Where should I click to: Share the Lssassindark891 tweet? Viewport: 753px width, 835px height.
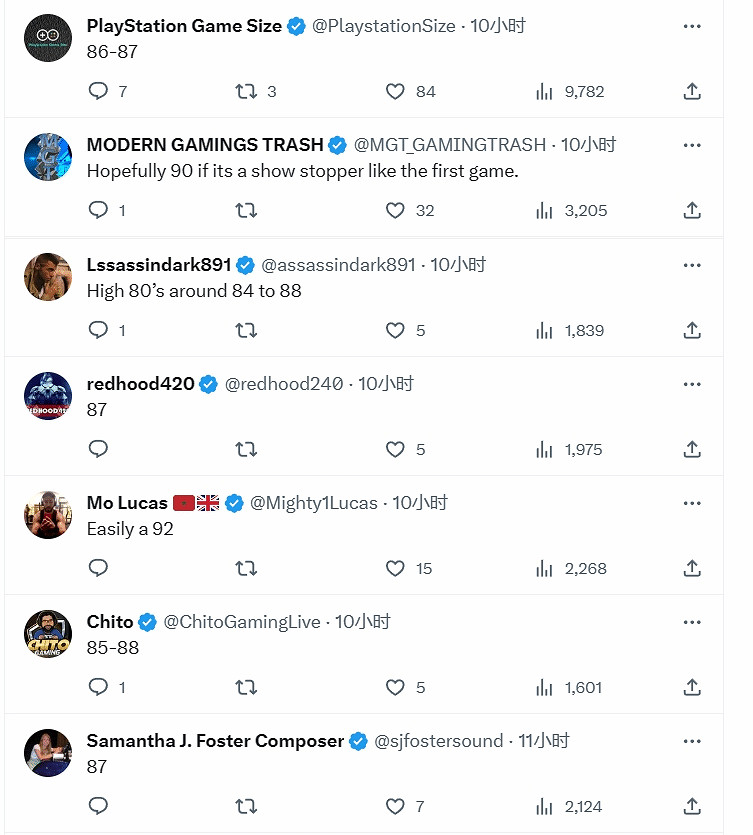tap(692, 330)
